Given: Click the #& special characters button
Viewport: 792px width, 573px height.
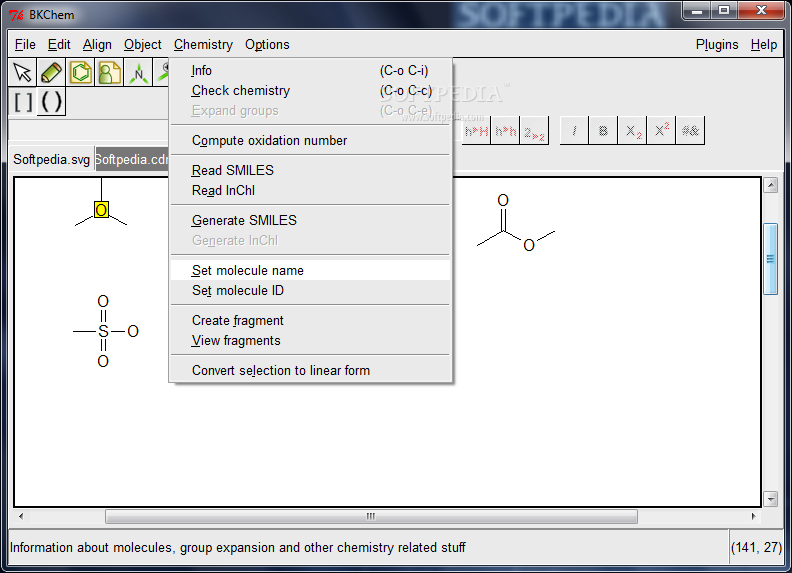Looking at the screenshot, I should tap(690, 131).
